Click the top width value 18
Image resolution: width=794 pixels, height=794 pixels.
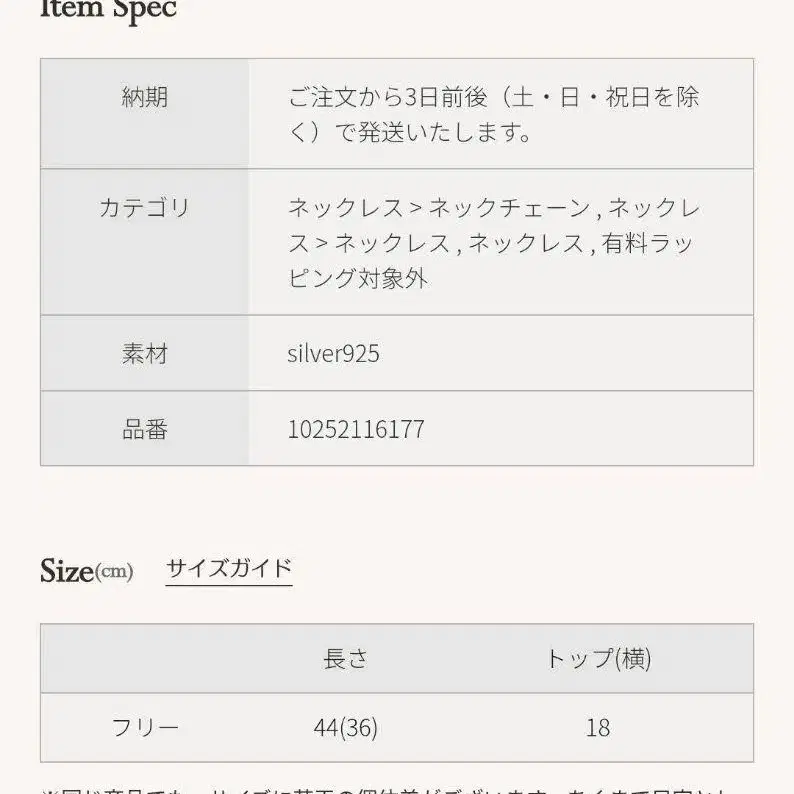(598, 728)
